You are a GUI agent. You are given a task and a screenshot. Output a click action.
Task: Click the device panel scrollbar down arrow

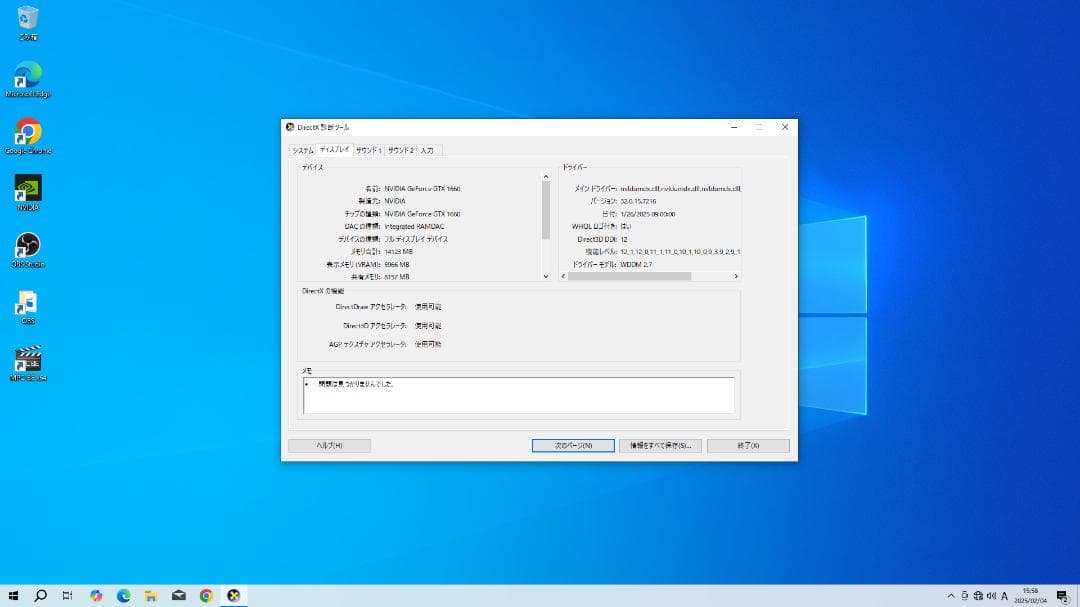[545, 276]
